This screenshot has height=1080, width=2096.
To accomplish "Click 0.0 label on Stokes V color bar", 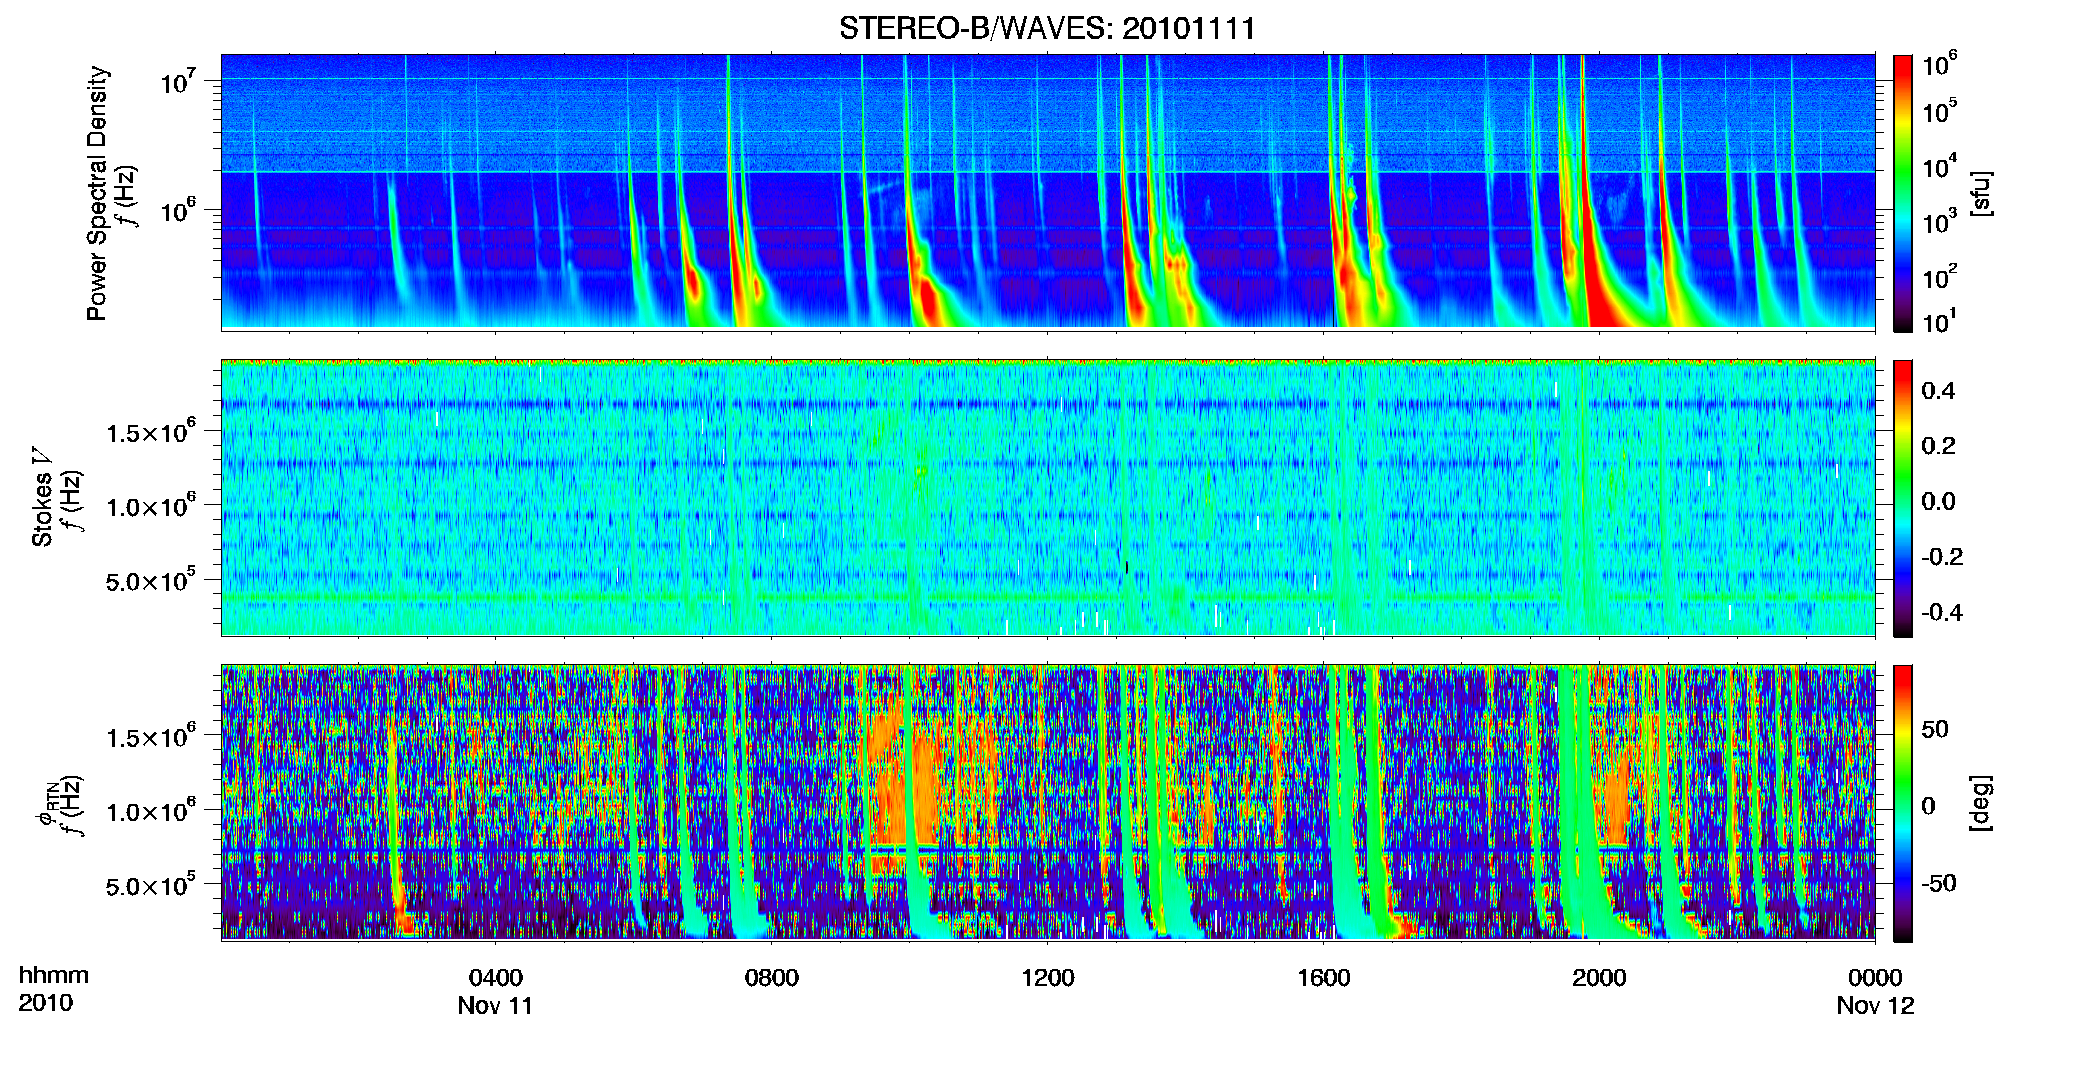I will coord(1937,501).
